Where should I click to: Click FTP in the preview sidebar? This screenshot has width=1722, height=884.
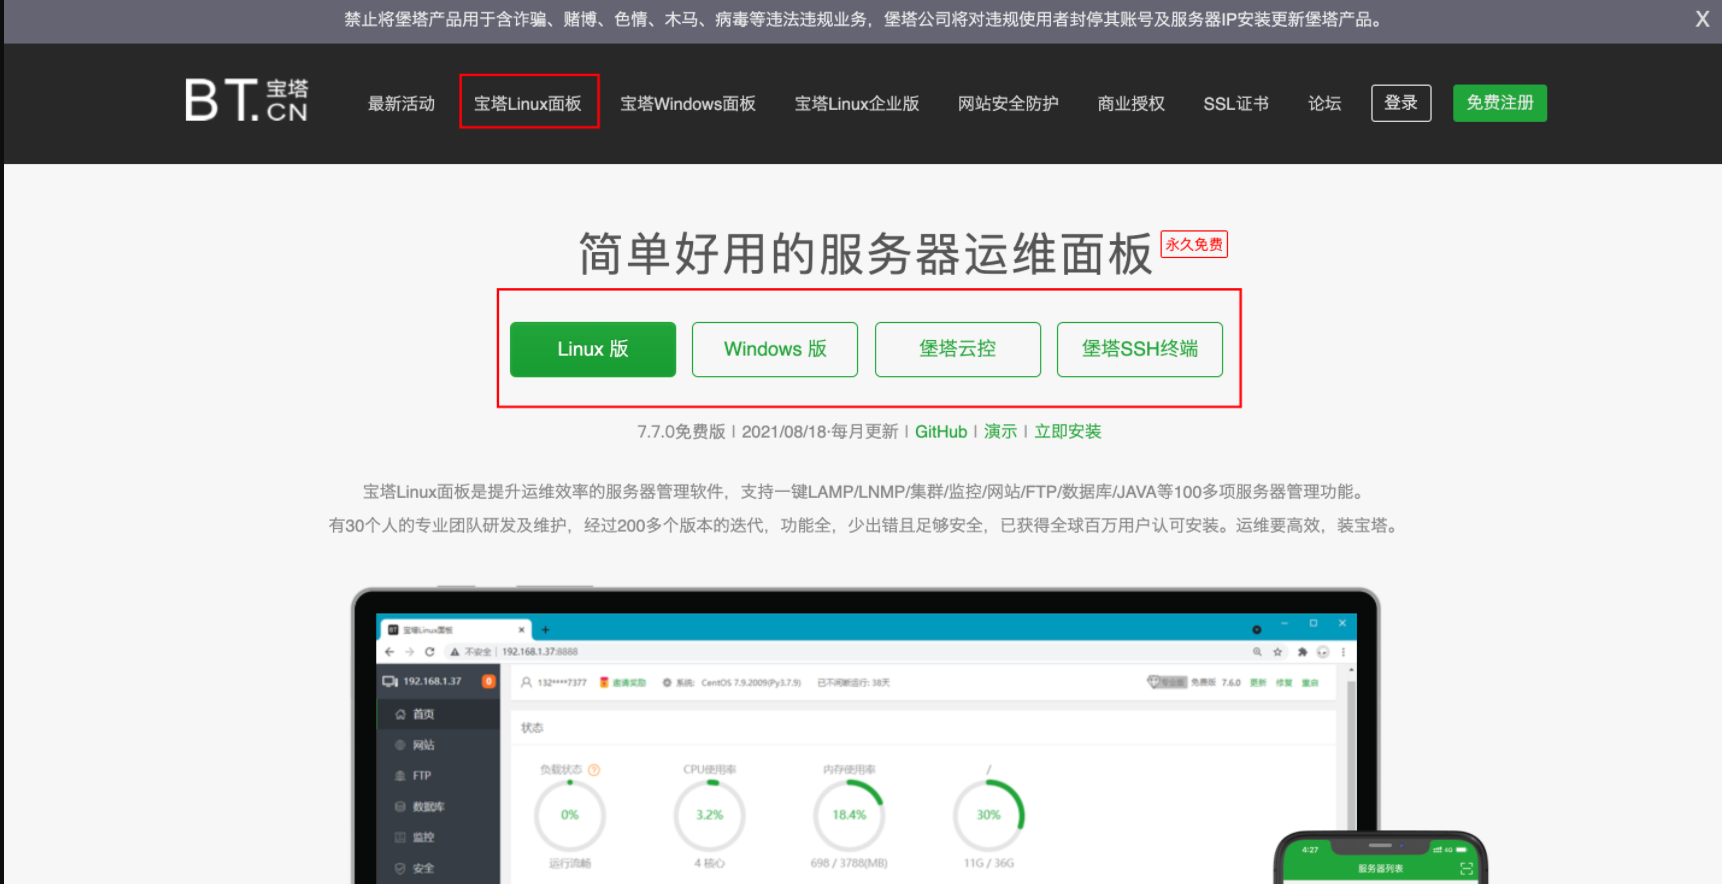pyautogui.click(x=421, y=776)
